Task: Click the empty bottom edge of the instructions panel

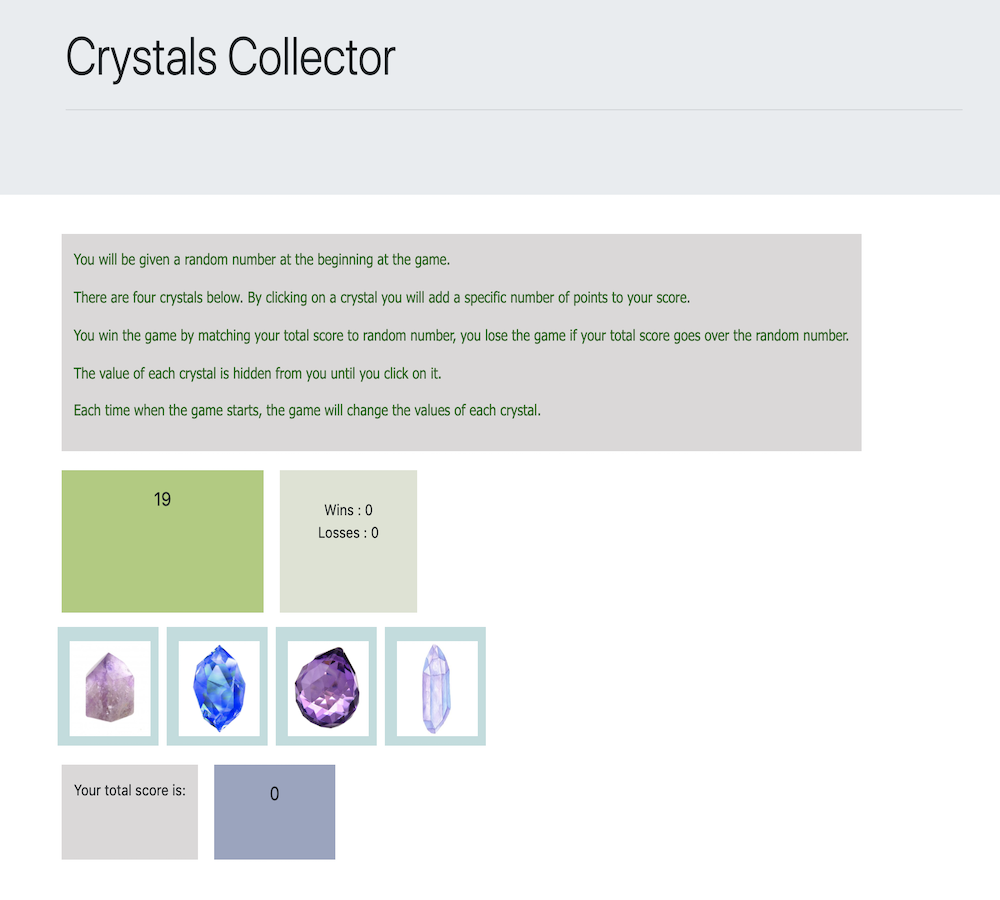Action: click(x=461, y=440)
